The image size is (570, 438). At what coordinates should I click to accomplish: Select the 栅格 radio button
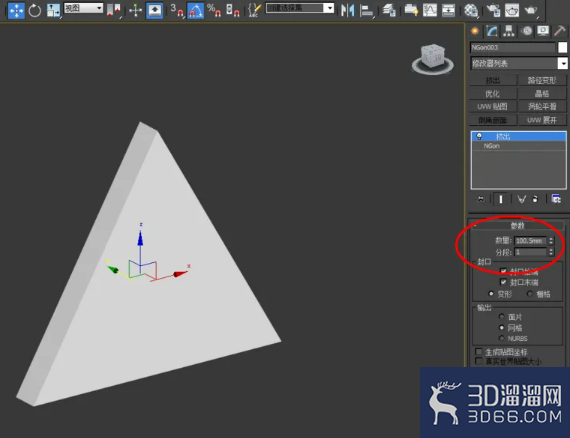point(530,294)
